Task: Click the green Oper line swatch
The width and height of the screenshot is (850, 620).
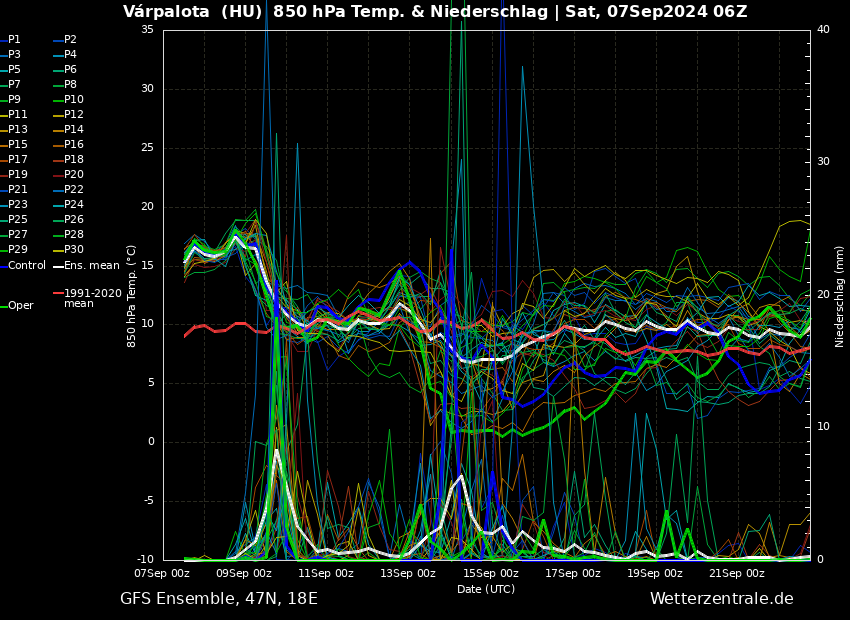Action: pos(4,306)
